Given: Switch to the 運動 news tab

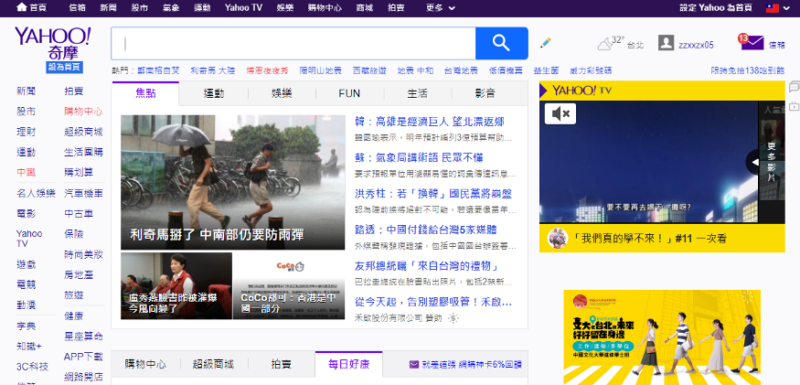Looking at the screenshot, I should point(214,93).
